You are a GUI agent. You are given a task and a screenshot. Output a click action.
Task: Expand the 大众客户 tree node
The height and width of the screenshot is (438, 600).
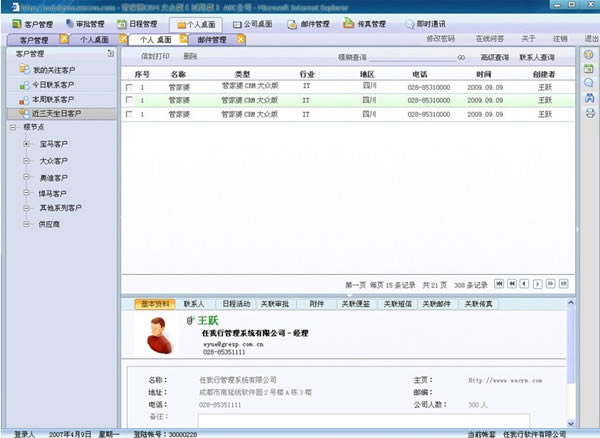[27, 160]
